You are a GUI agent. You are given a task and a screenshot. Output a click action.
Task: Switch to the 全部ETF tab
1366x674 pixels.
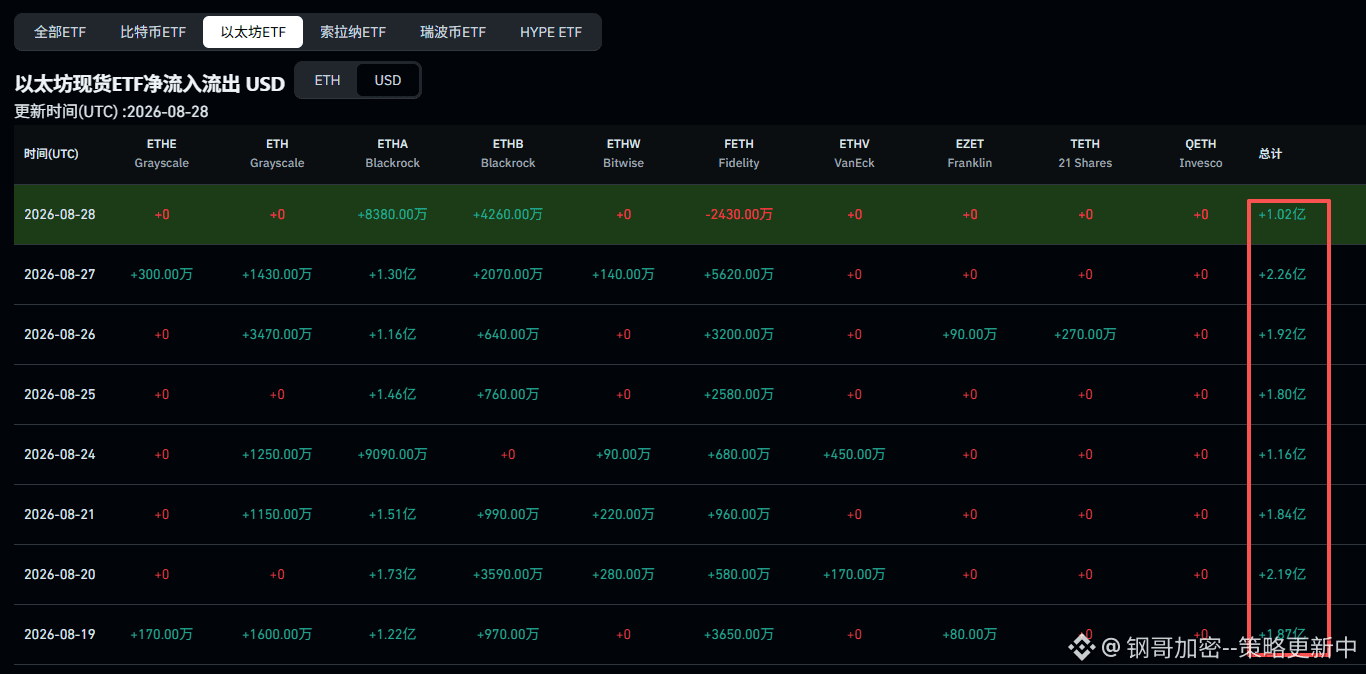(x=60, y=32)
